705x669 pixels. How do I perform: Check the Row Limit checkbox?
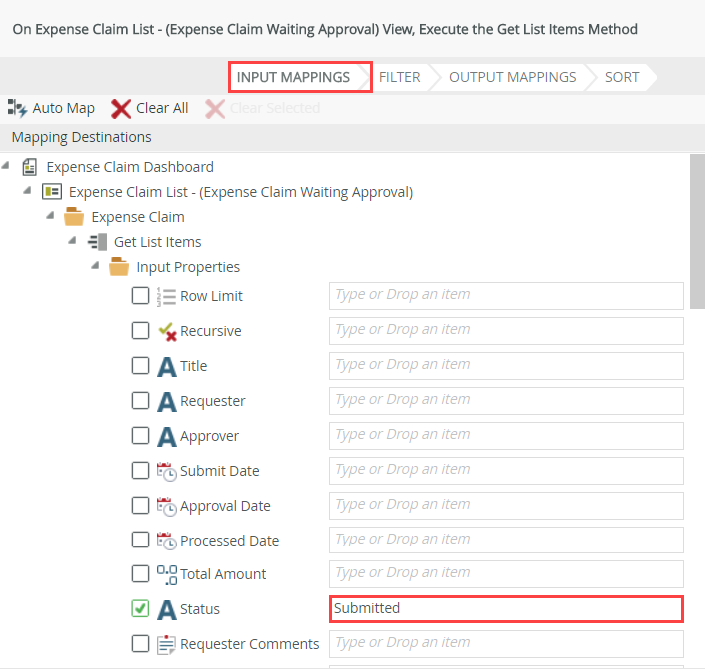(140, 296)
